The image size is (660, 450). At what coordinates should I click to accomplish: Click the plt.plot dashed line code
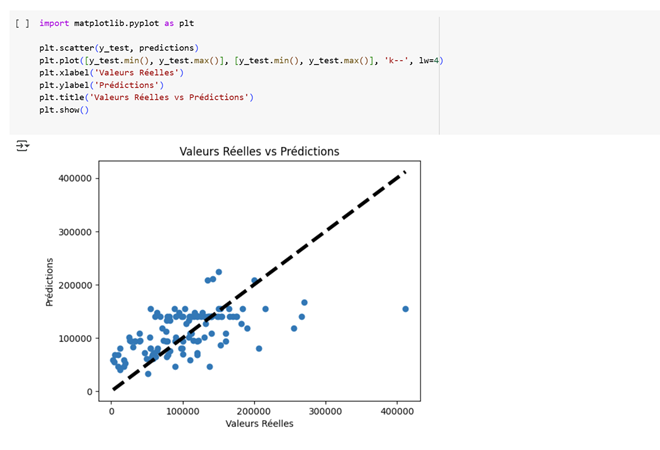240,61
